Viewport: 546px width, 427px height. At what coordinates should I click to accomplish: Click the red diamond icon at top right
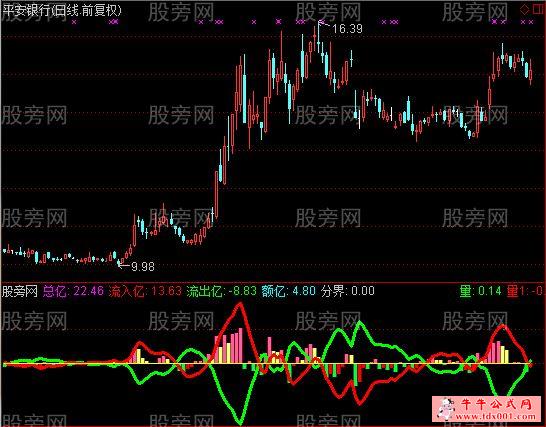(x=525, y=10)
